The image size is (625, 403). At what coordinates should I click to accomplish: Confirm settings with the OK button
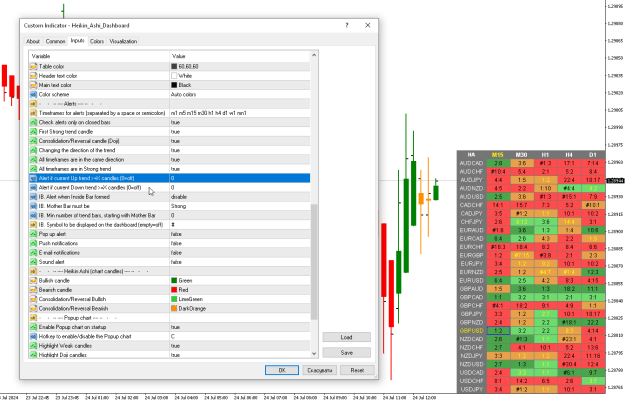[x=282, y=370]
